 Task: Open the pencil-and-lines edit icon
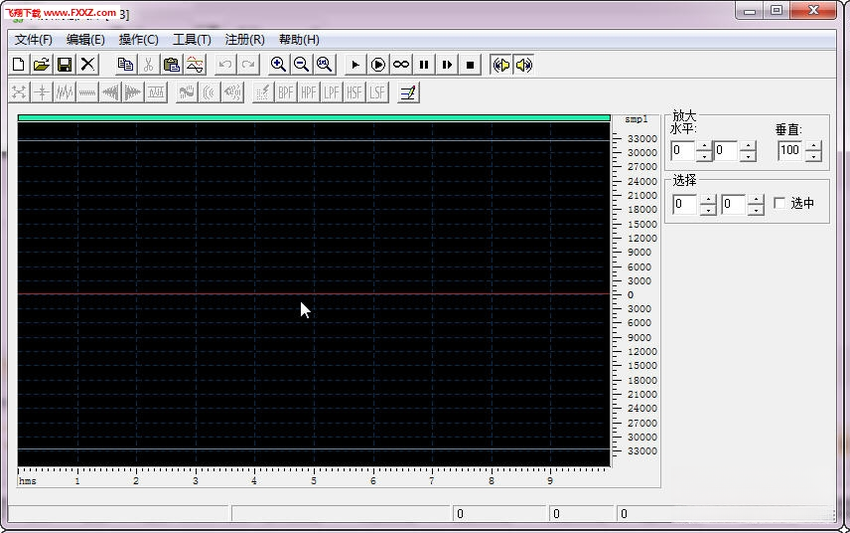408,93
